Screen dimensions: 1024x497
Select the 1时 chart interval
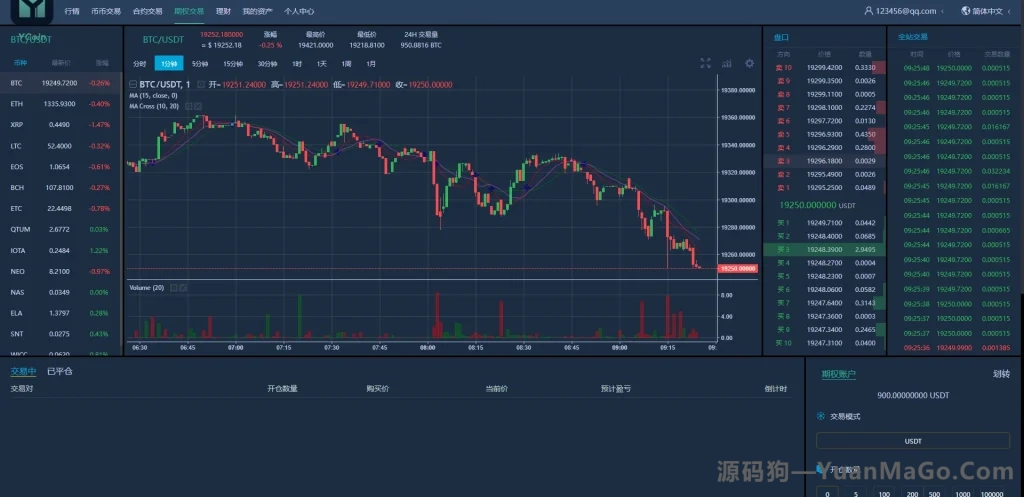pos(297,64)
